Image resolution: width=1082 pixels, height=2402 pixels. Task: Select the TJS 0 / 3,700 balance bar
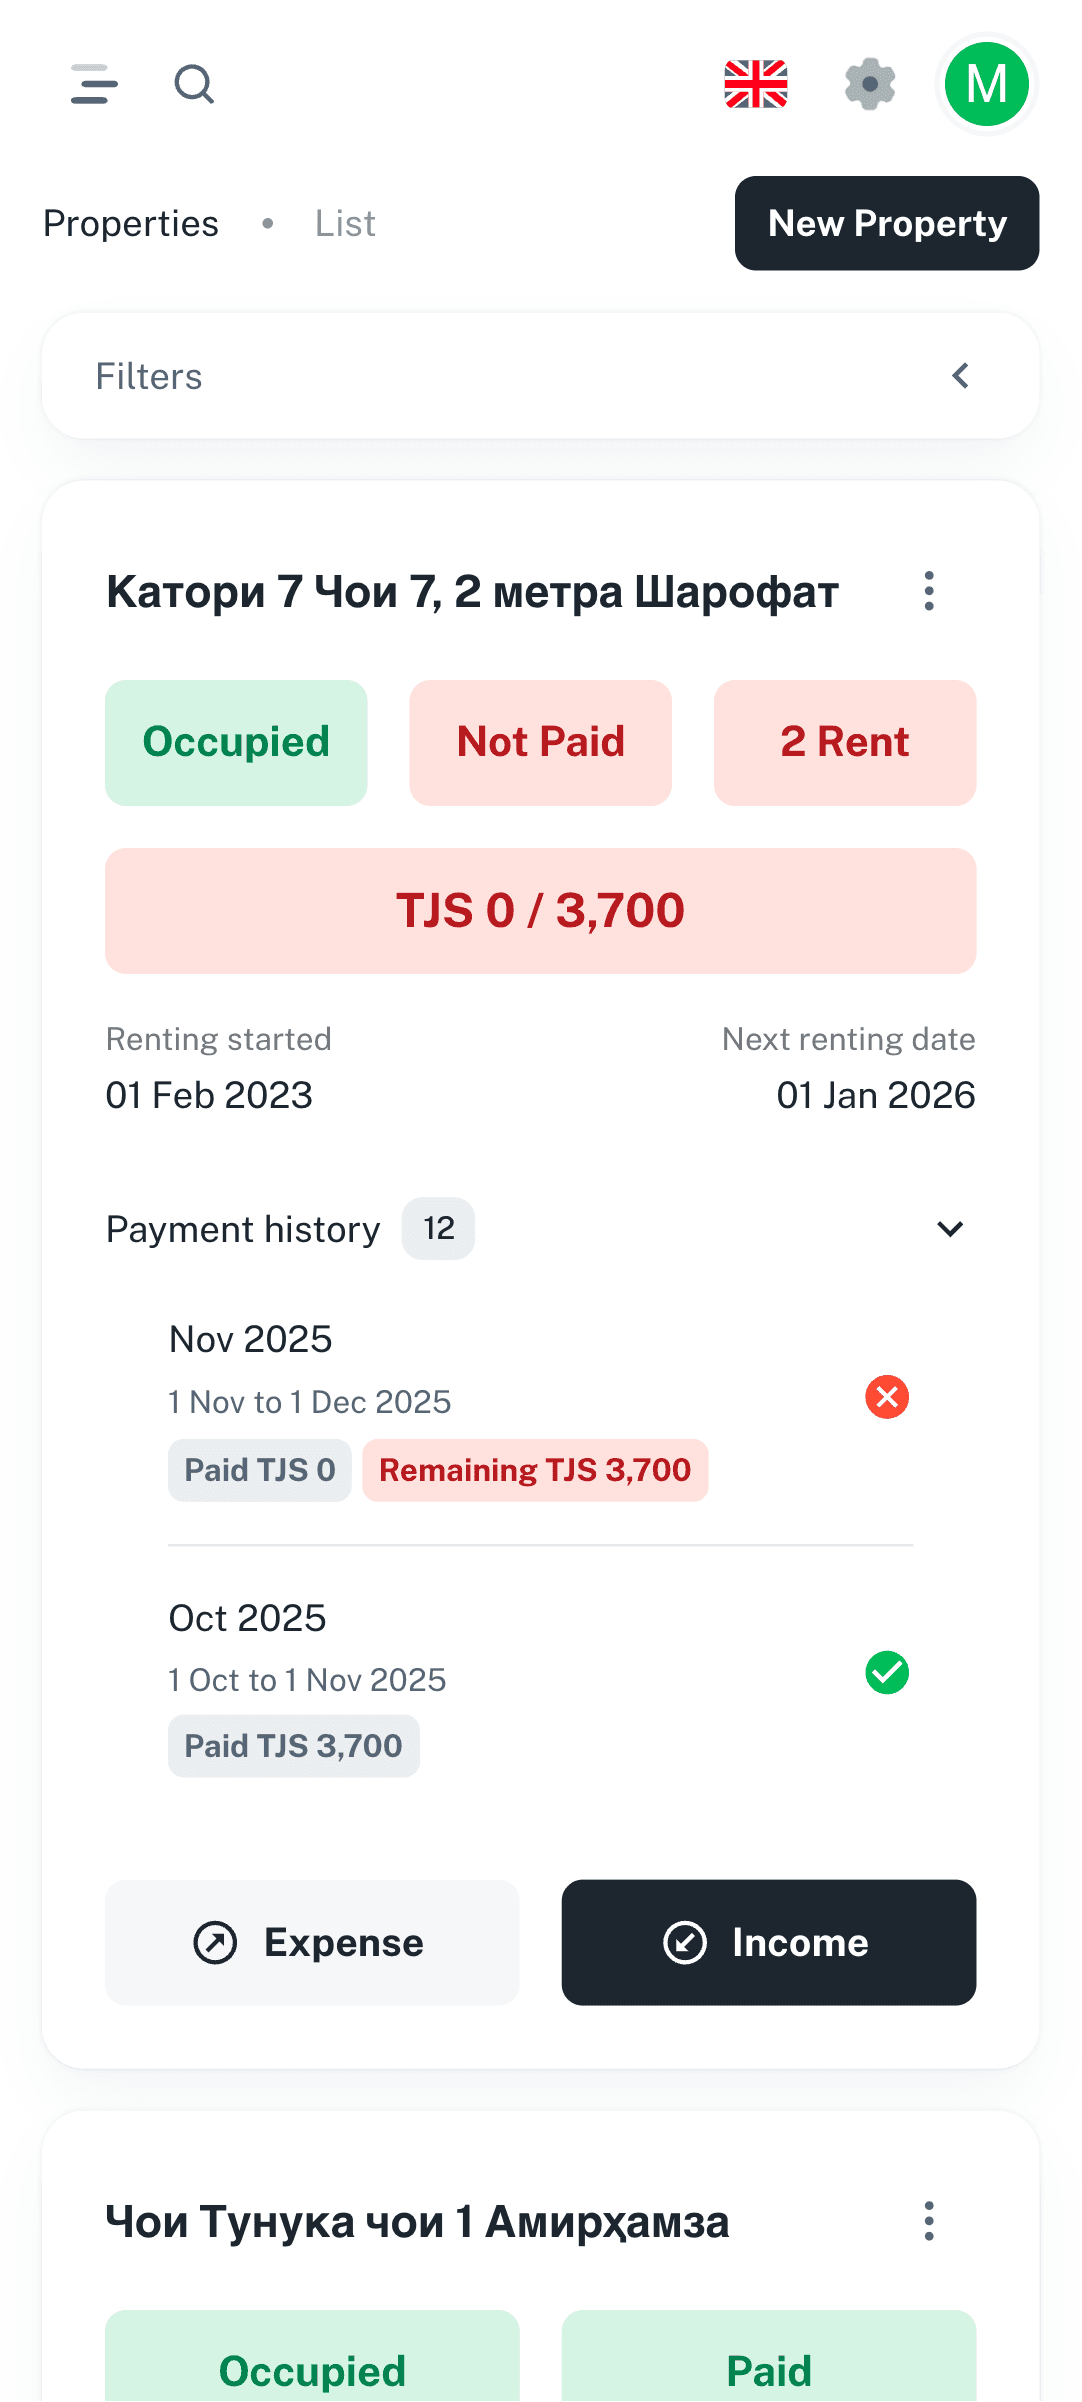(540, 910)
